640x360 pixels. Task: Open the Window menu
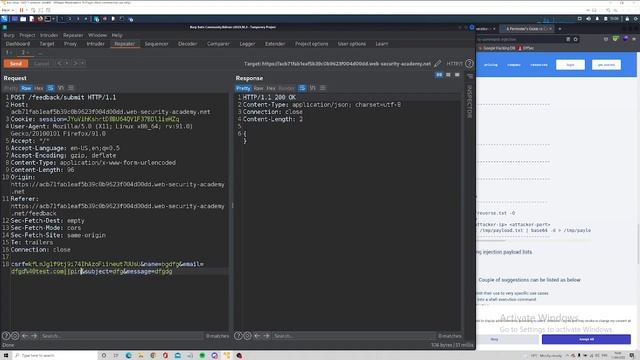pyautogui.click(x=98, y=36)
